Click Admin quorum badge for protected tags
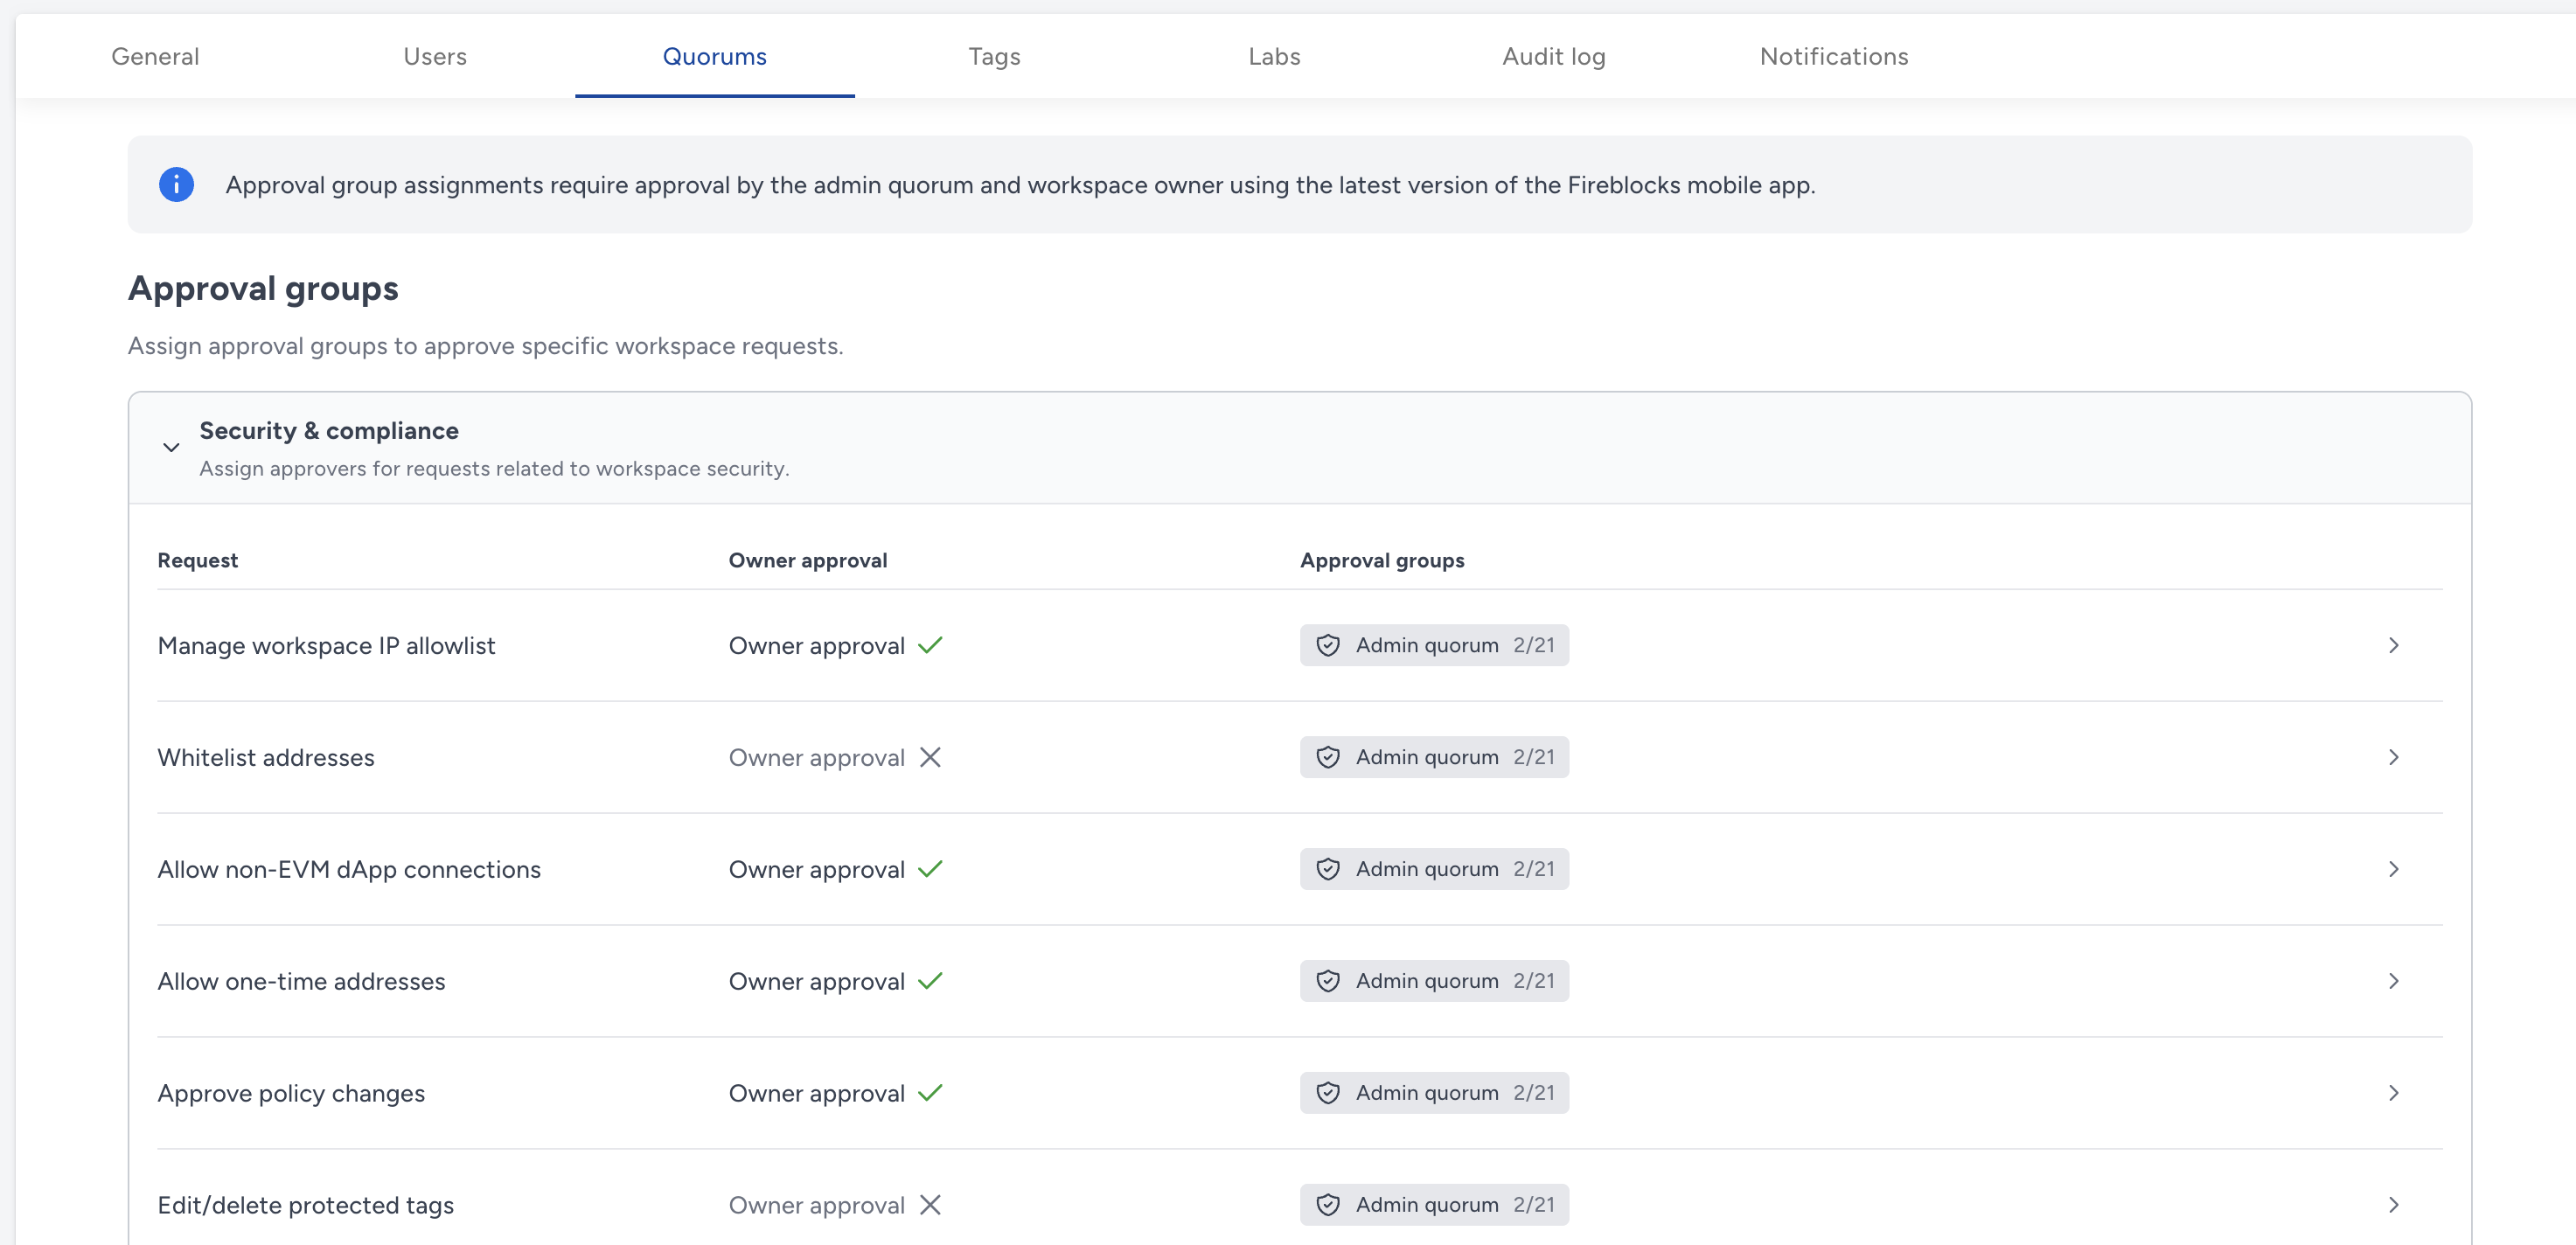Viewport: 2576px width, 1245px height. click(x=1434, y=1206)
